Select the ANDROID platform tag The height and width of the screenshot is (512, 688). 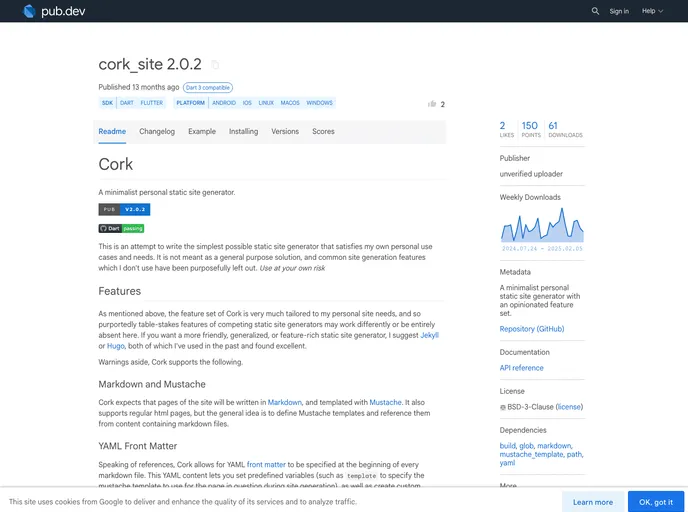click(x=224, y=103)
